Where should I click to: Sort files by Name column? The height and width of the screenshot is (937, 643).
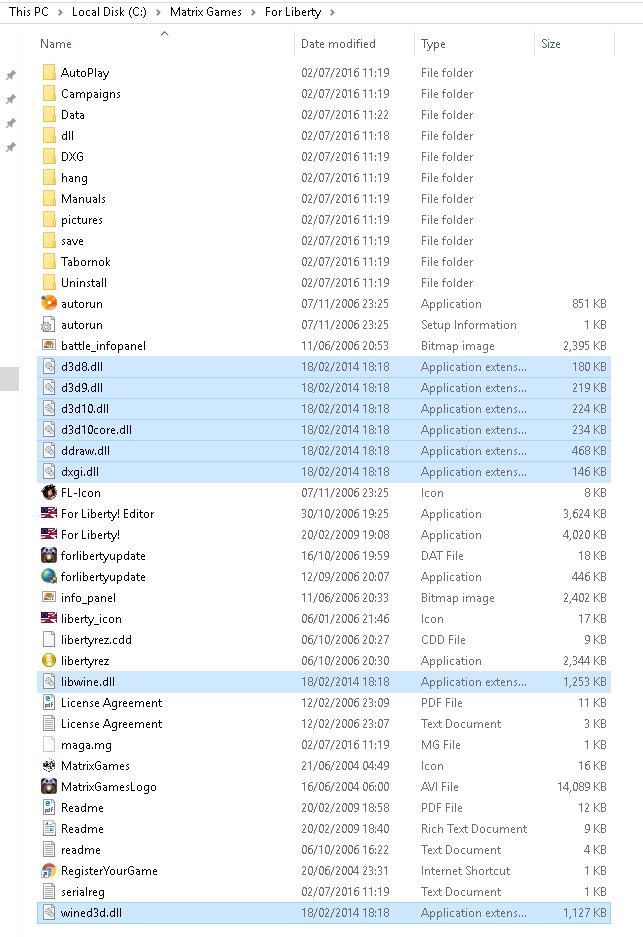[x=56, y=44]
